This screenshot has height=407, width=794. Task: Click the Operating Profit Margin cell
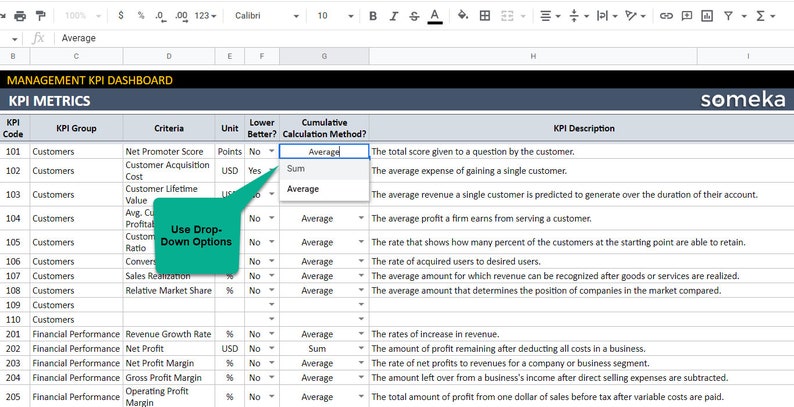[x=169, y=396]
